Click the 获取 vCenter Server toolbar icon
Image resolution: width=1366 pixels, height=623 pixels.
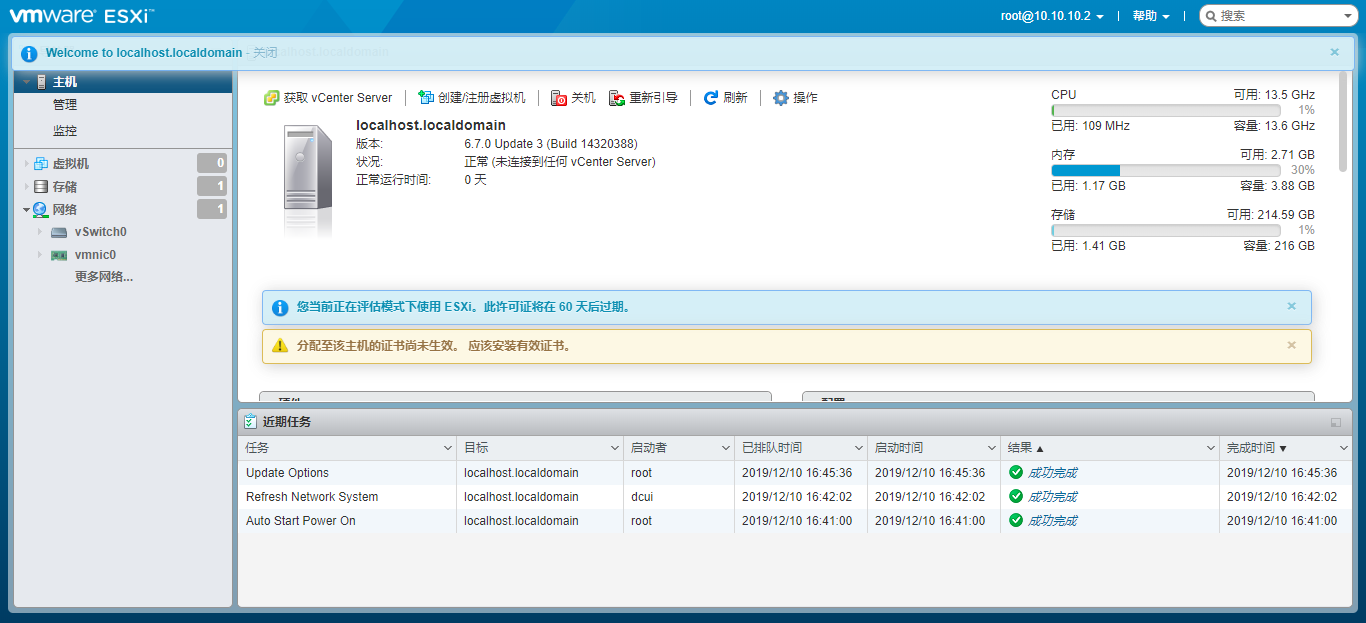point(271,98)
